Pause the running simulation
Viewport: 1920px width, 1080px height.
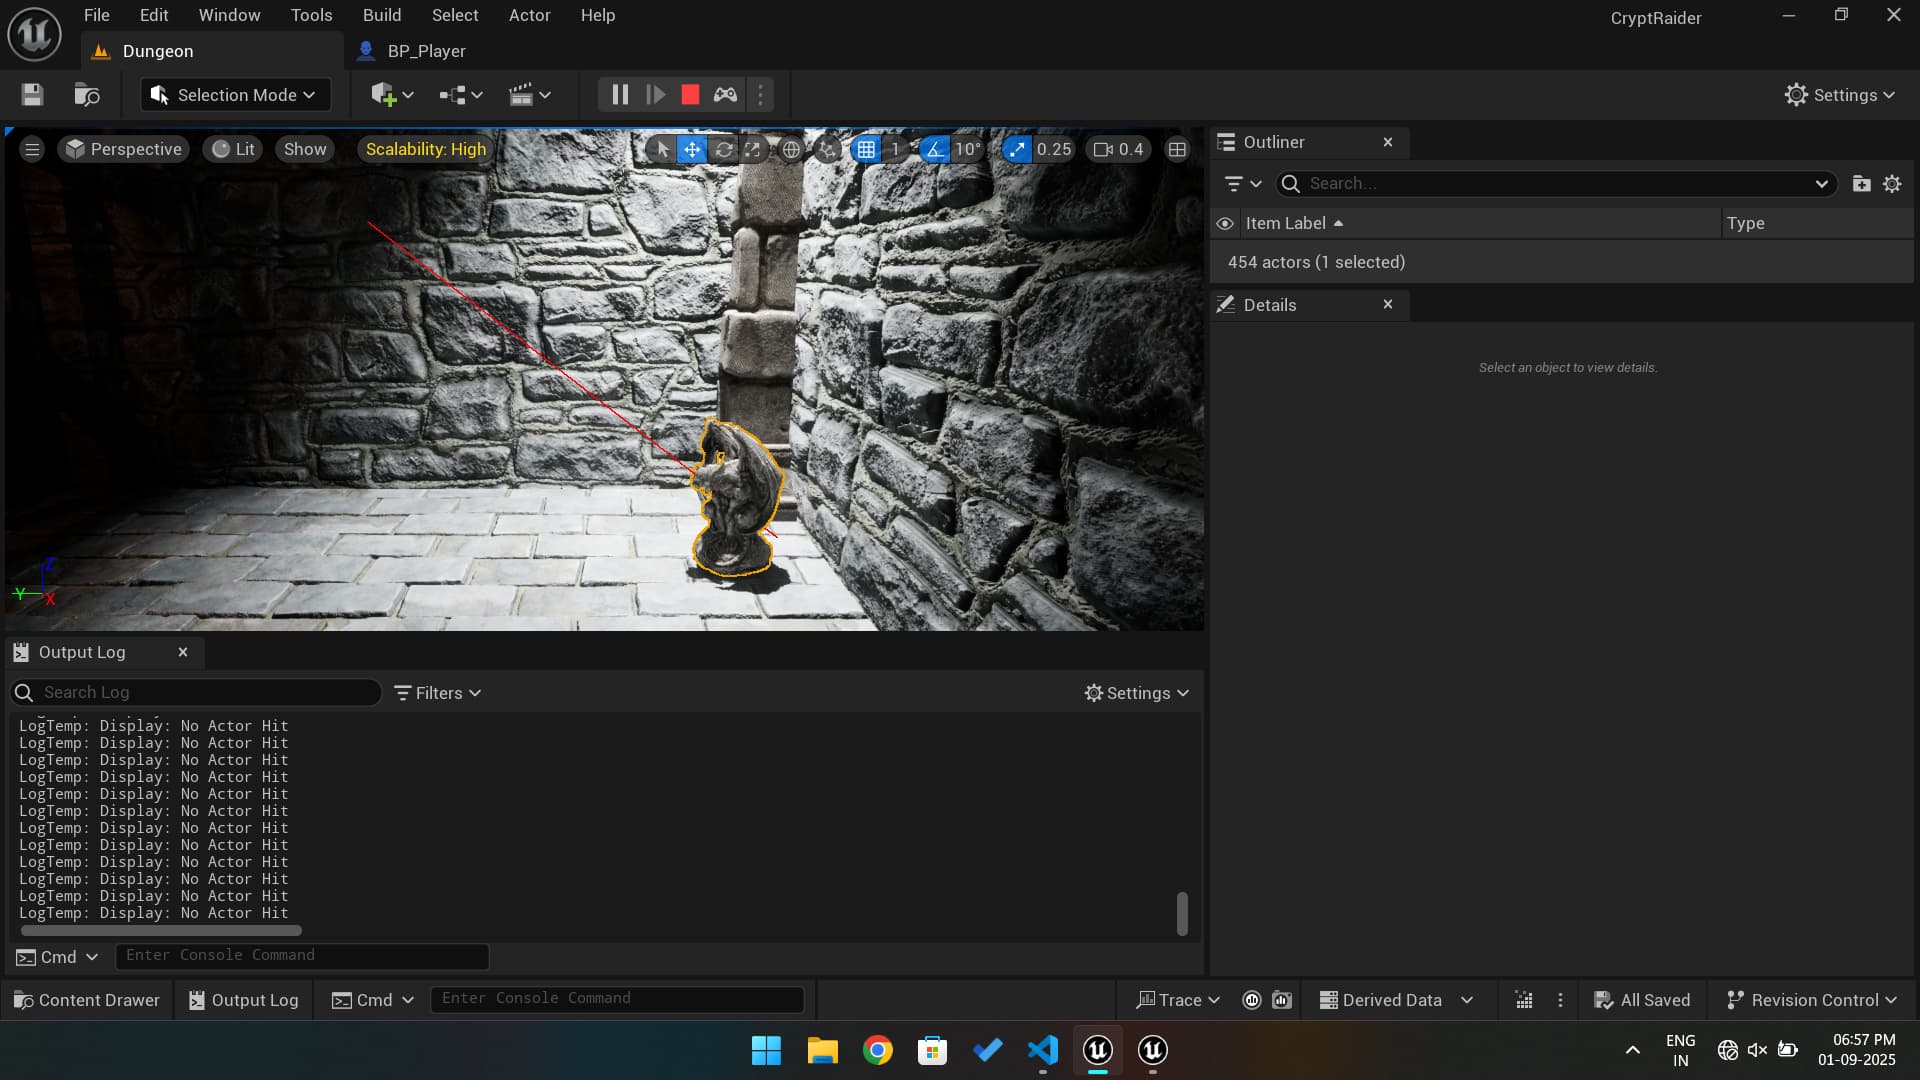click(620, 95)
